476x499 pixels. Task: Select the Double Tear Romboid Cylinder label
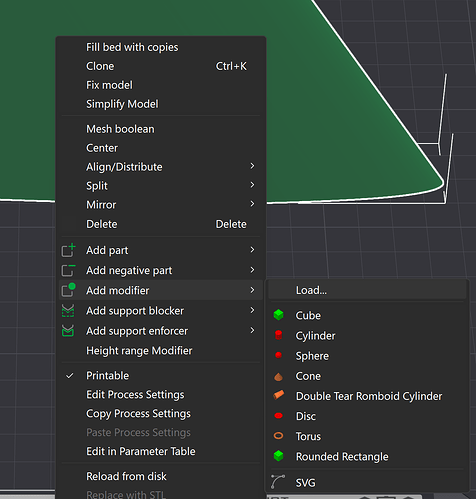[369, 396]
